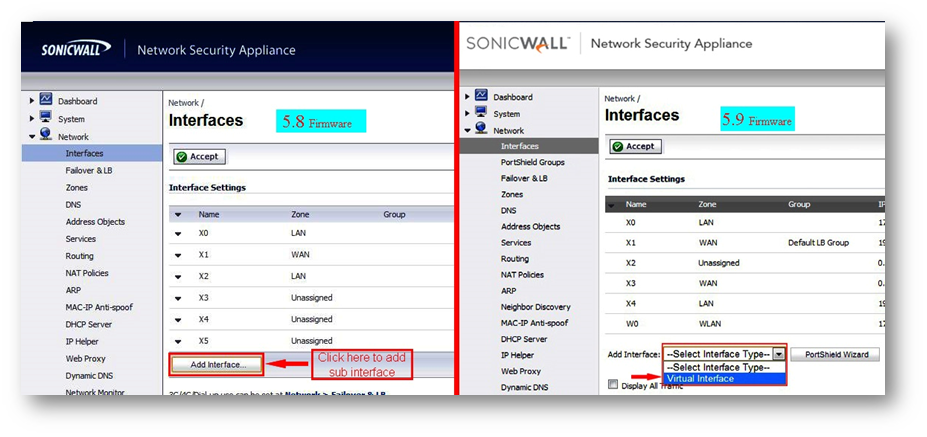Open the Select Interface Type dropdown
Viewport: 927px width, 437px height.
725,354
